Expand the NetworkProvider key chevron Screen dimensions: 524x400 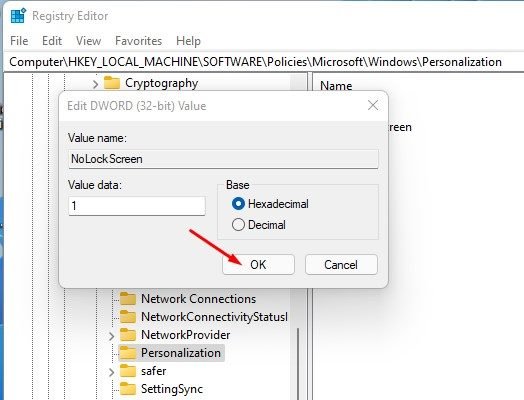click(112, 336)
